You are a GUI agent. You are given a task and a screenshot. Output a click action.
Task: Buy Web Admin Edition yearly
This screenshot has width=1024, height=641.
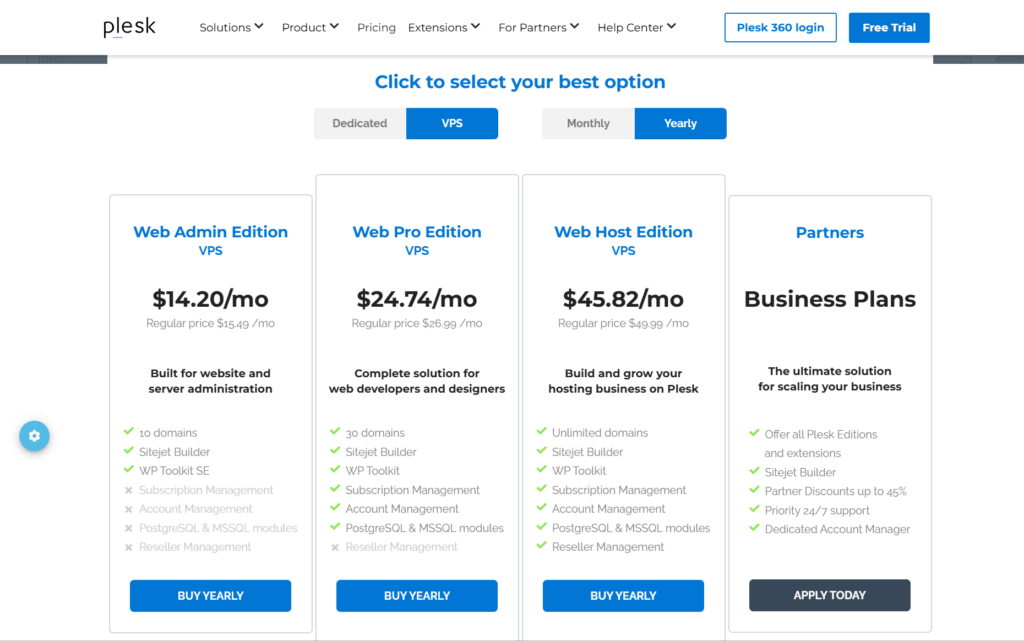(x=210, y=596)
